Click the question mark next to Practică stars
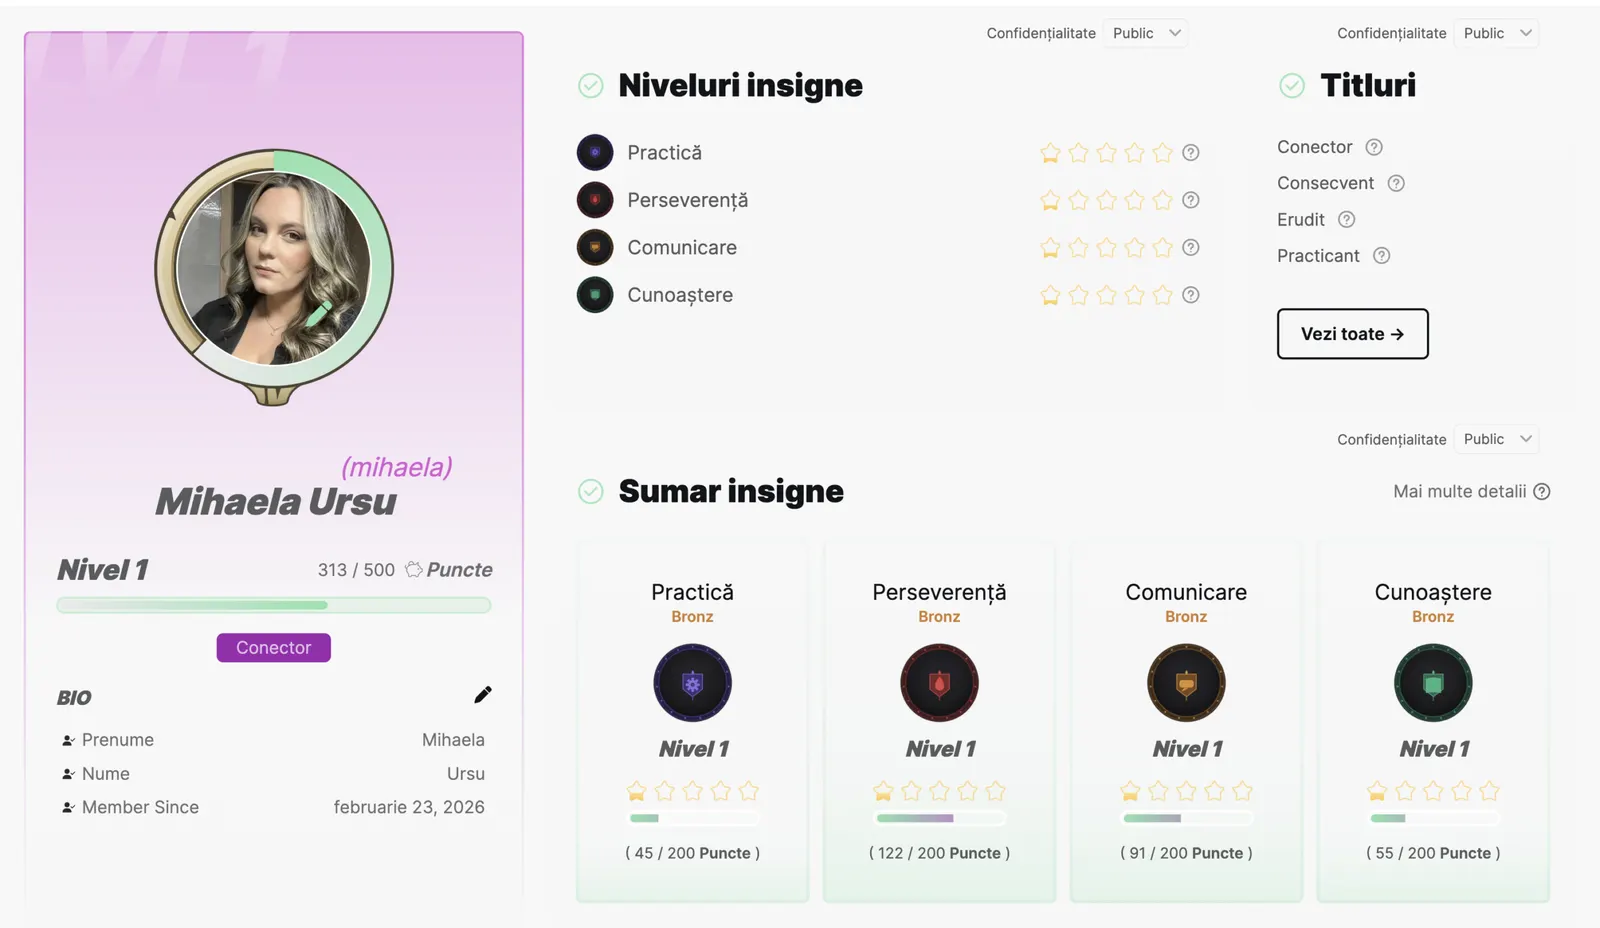The height and width of the screenshot is (928, 1600). (x=1190, y=153)
